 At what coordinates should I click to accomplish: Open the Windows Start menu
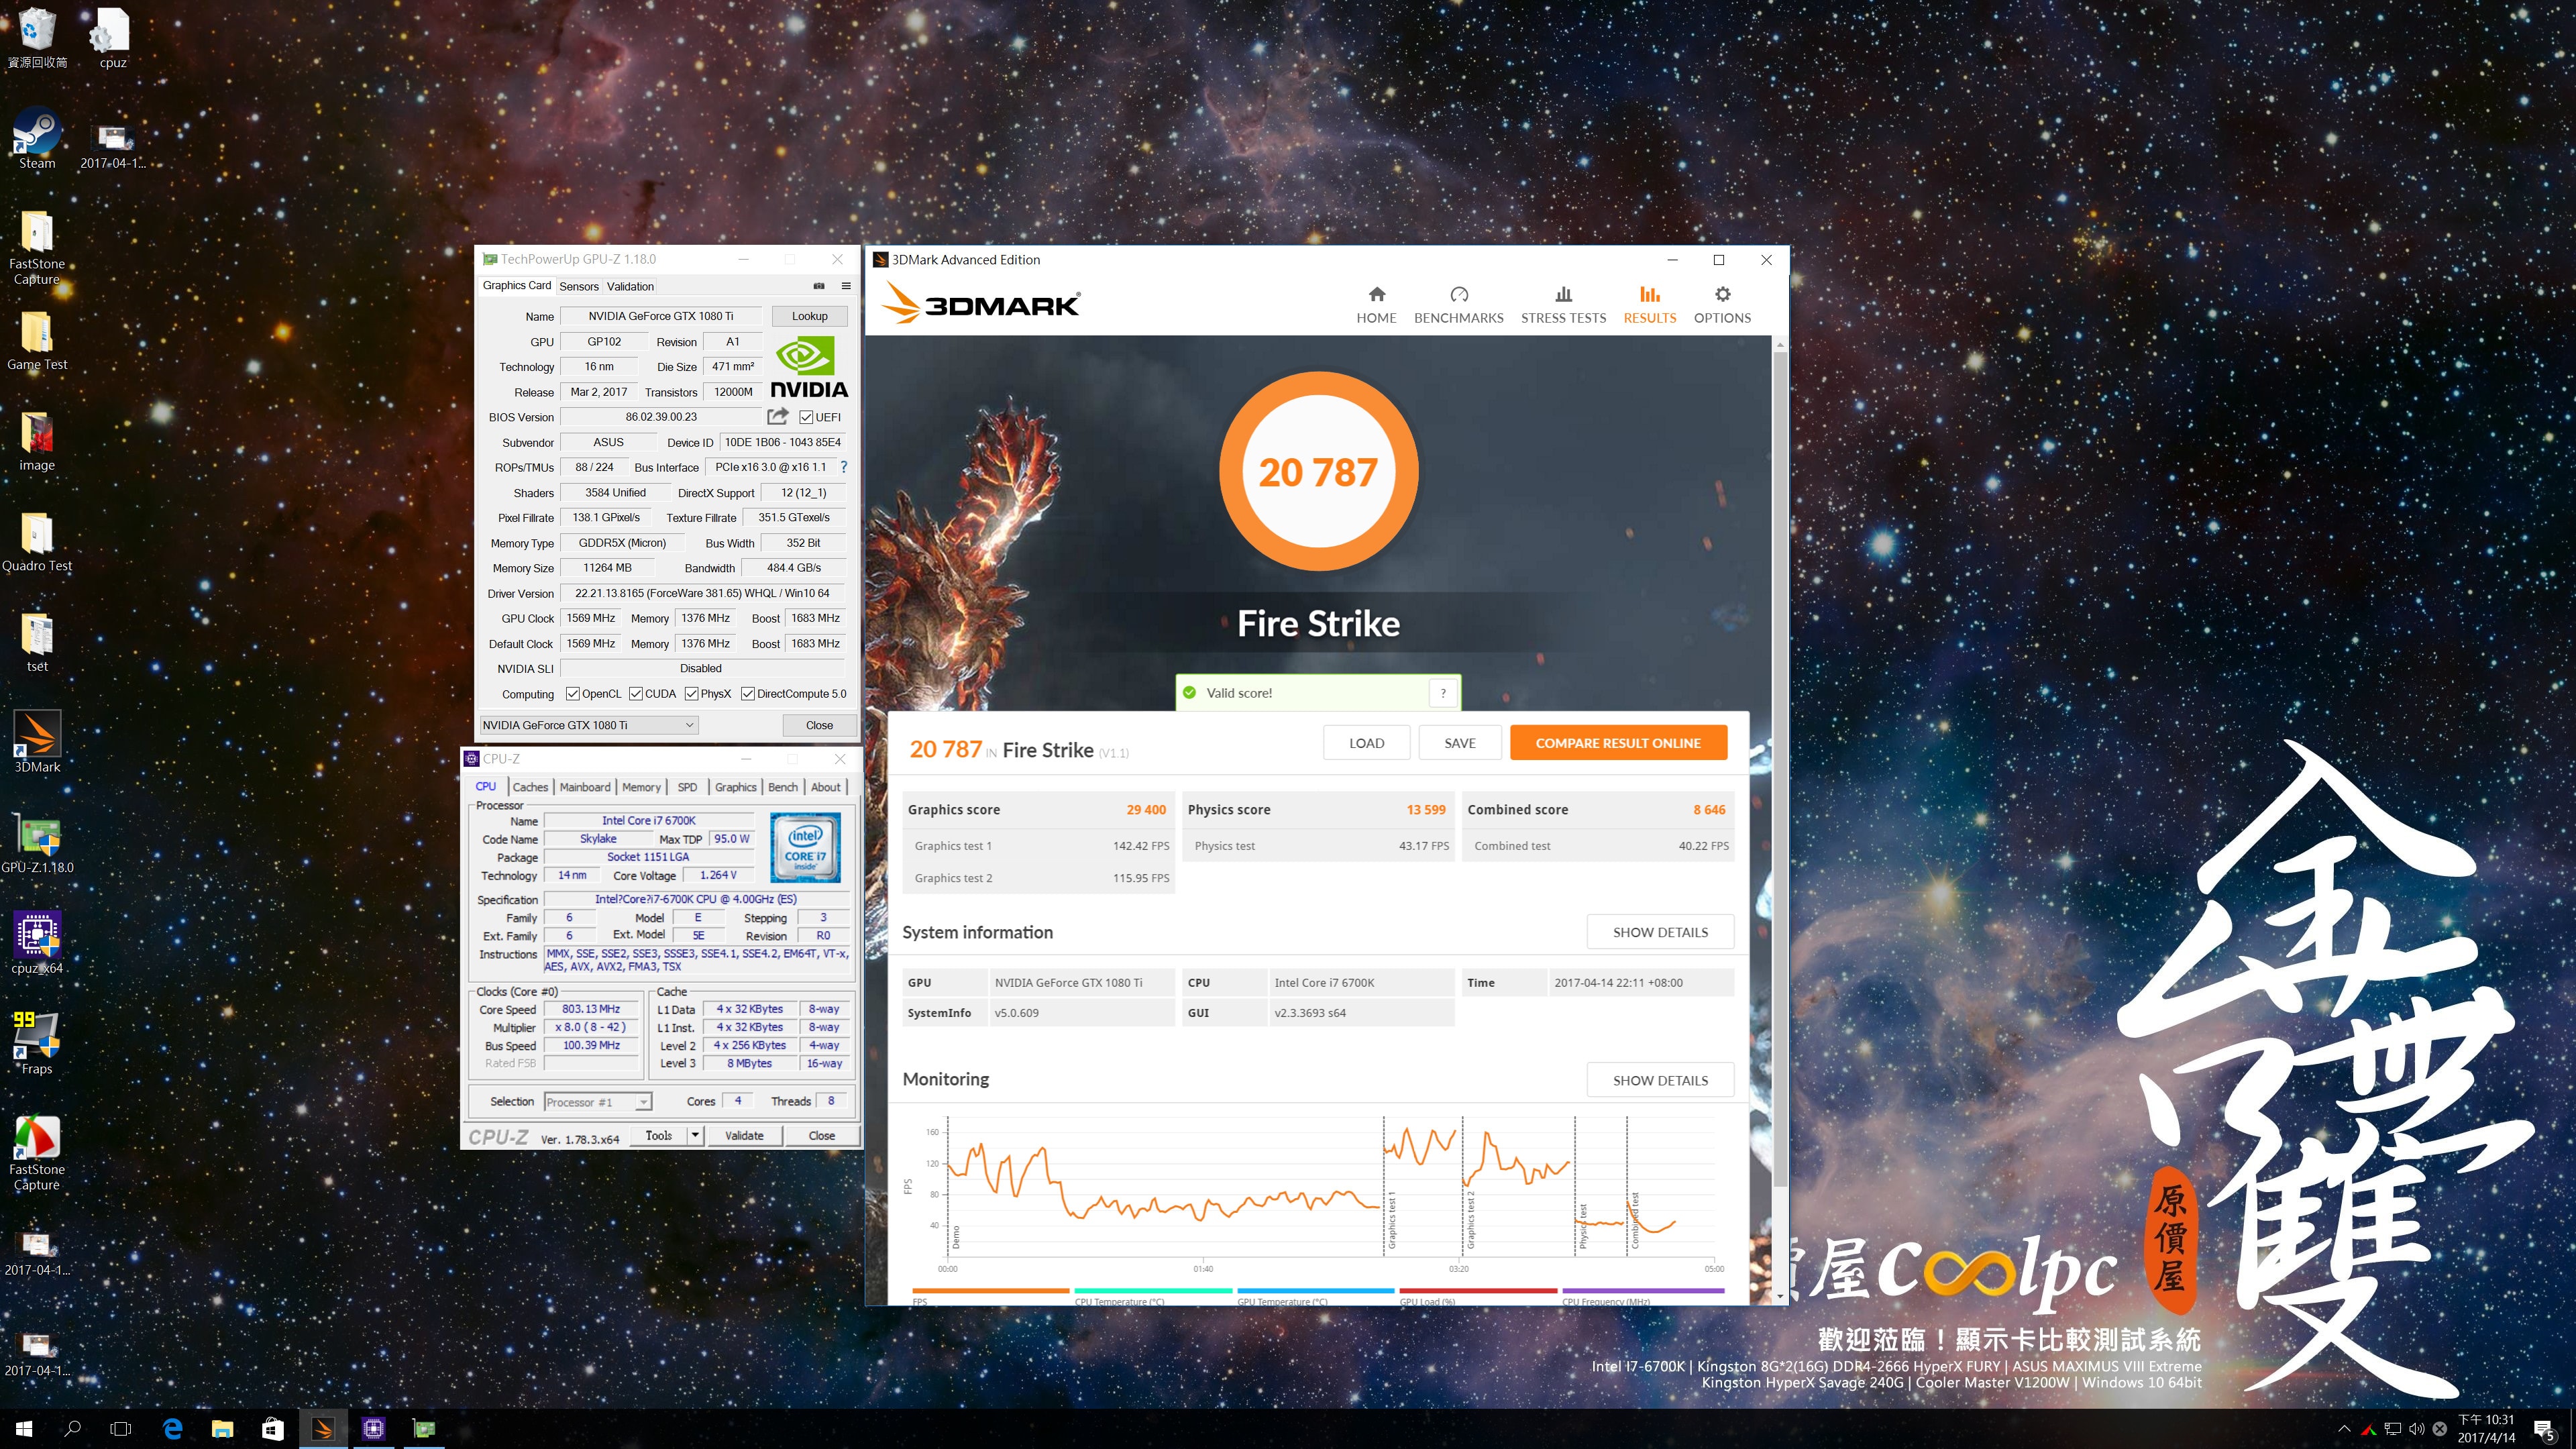point(24,1429)
